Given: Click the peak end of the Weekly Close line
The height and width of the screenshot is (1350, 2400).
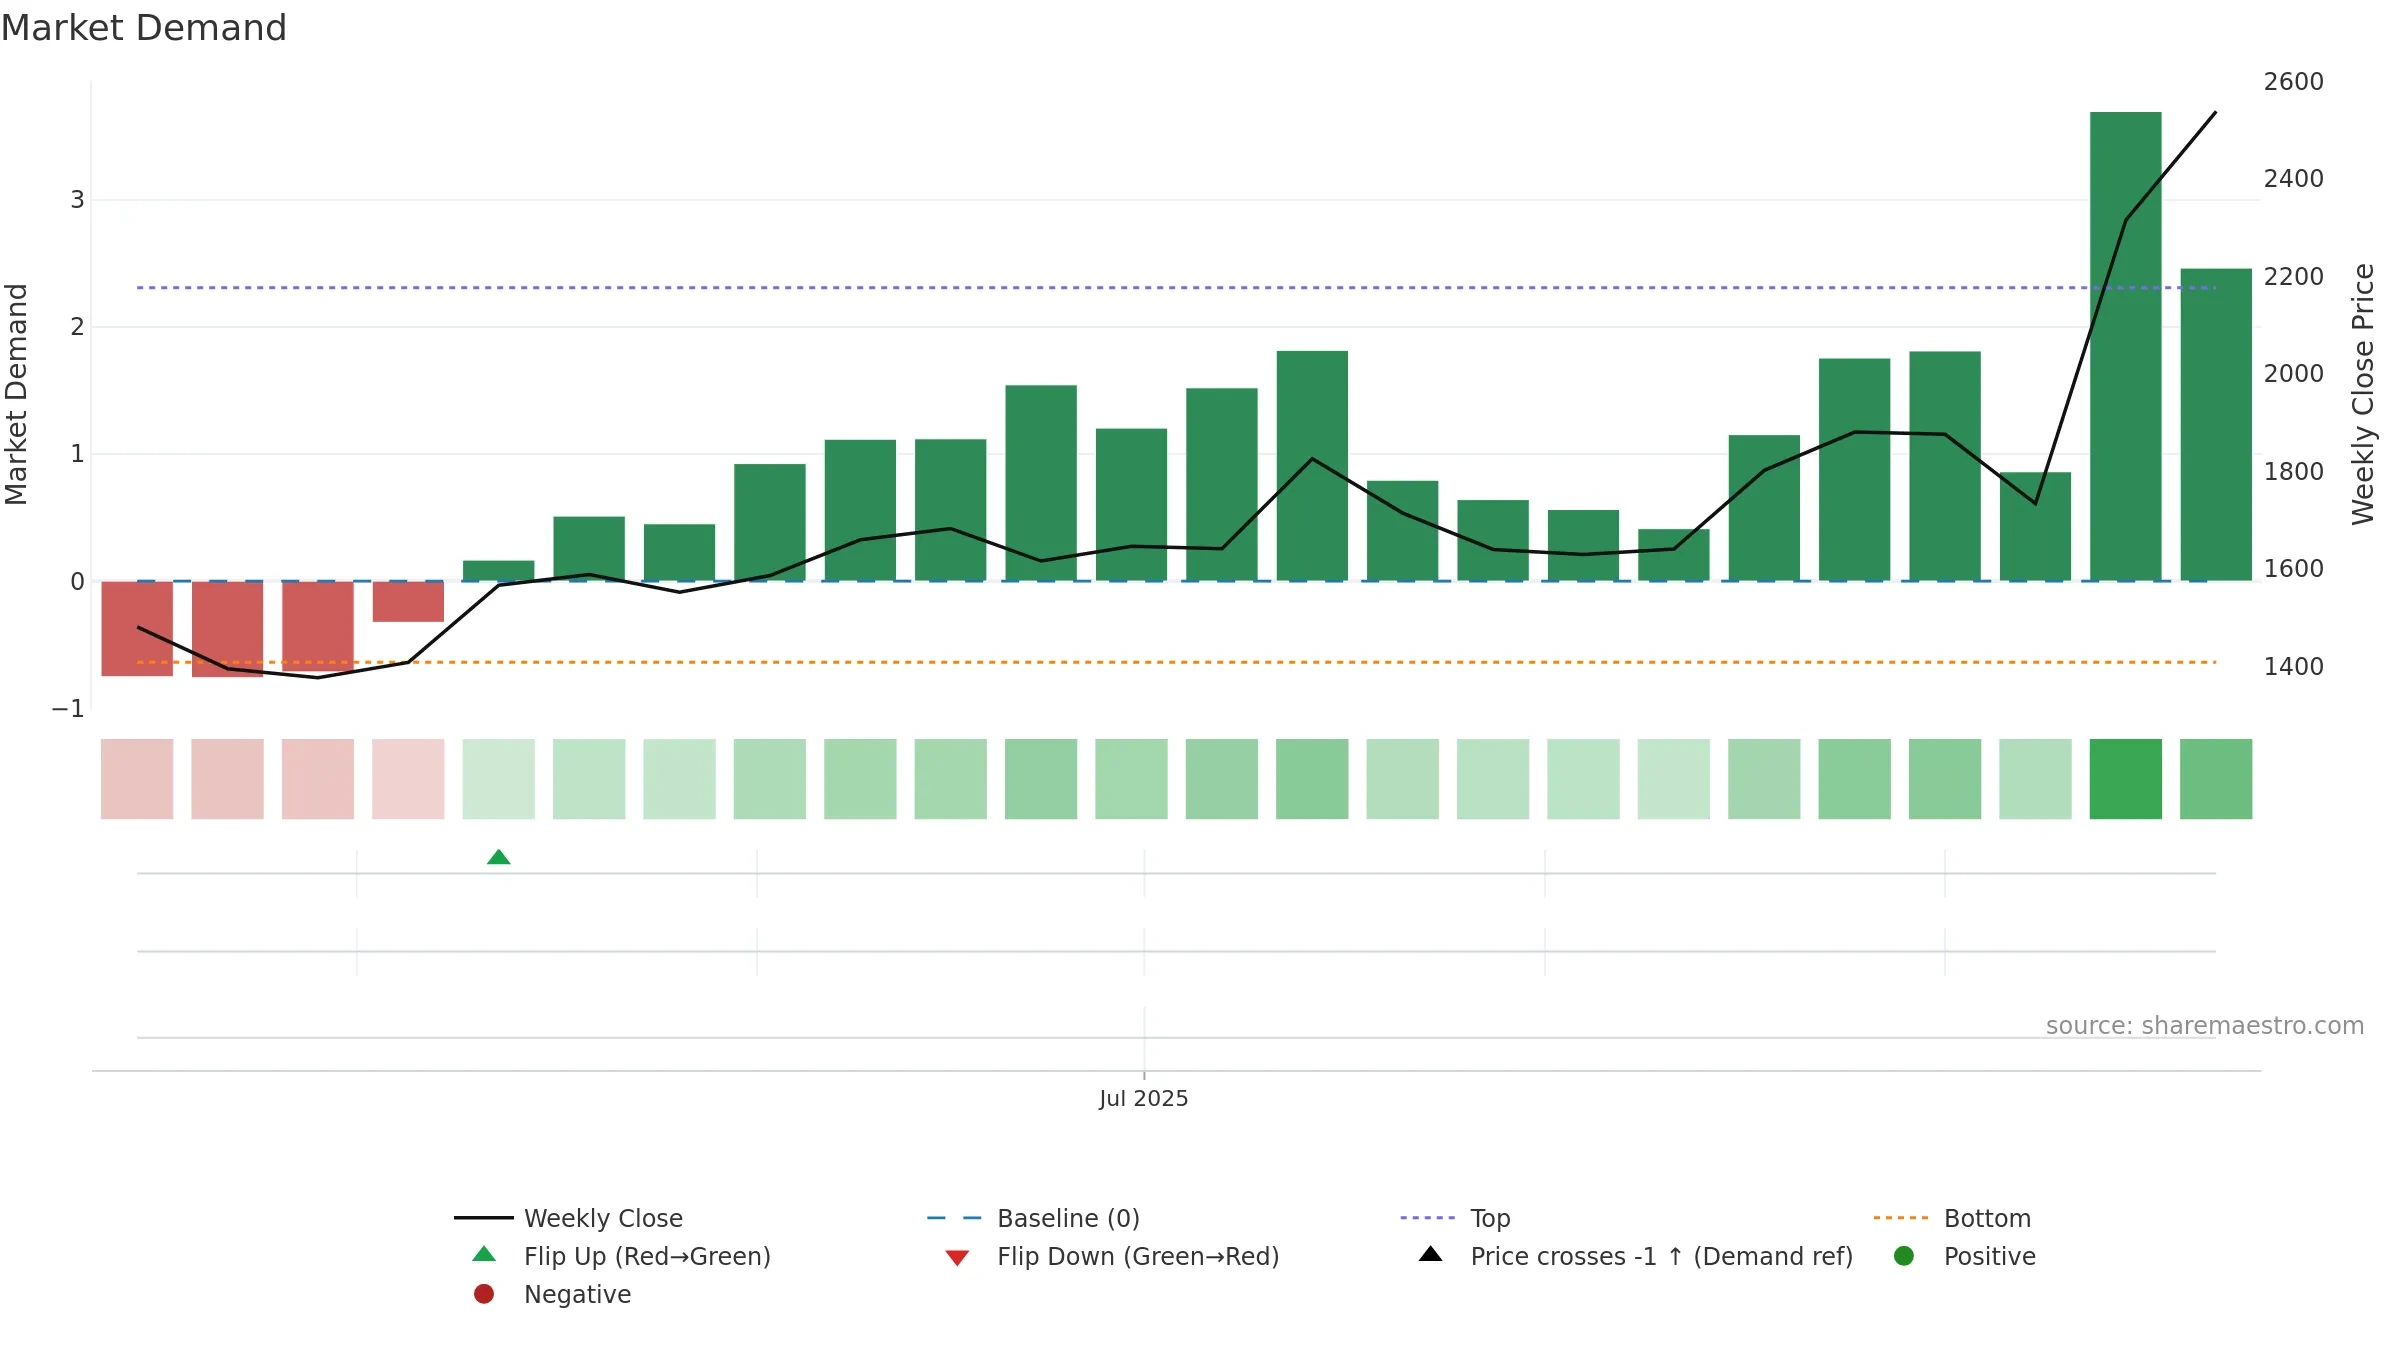Looking at the screenshot, I should coord(2216,113).
